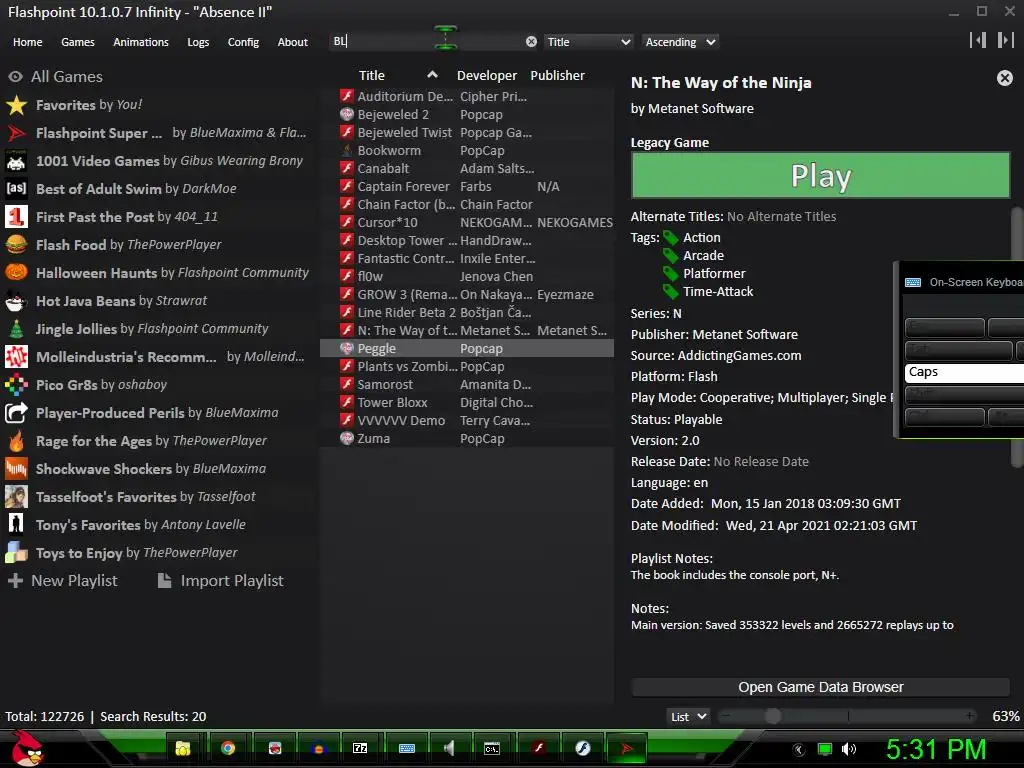The height and width of the screenshot is (768, 1024).
Task: Collapse the right sidebar toggle icon
Action: pos(1005,40)
